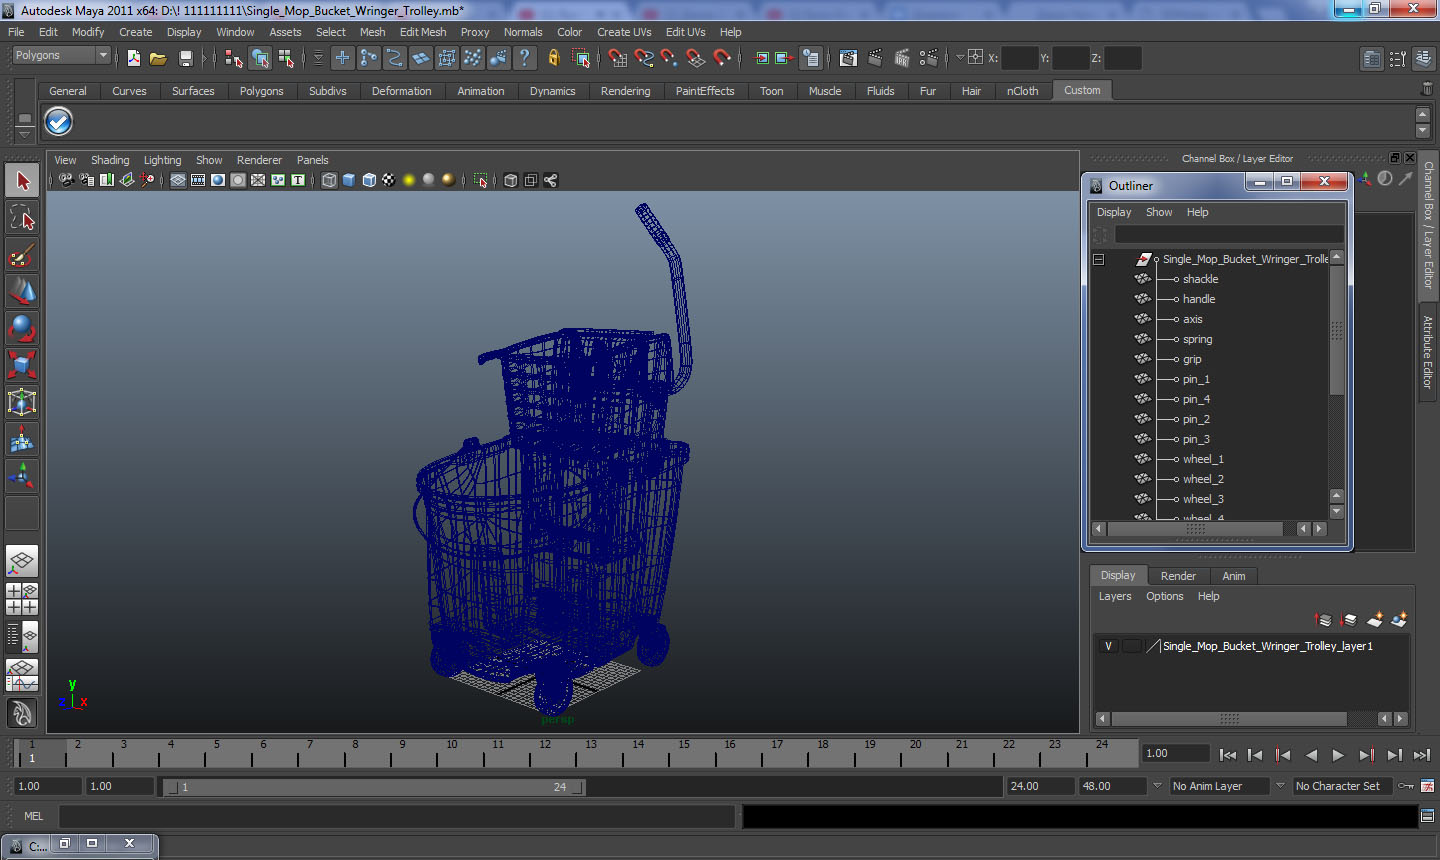Screen dimensions: 1440x860
Task: Activate the Lasso selection tool
Action: point(22,218)
